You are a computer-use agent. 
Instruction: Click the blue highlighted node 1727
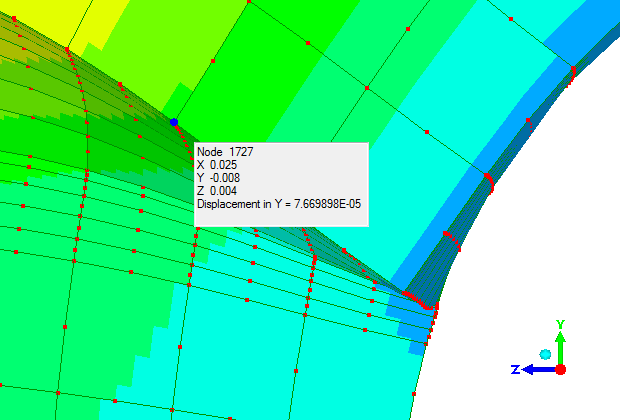pyautogui.click(x=173, y=122)
